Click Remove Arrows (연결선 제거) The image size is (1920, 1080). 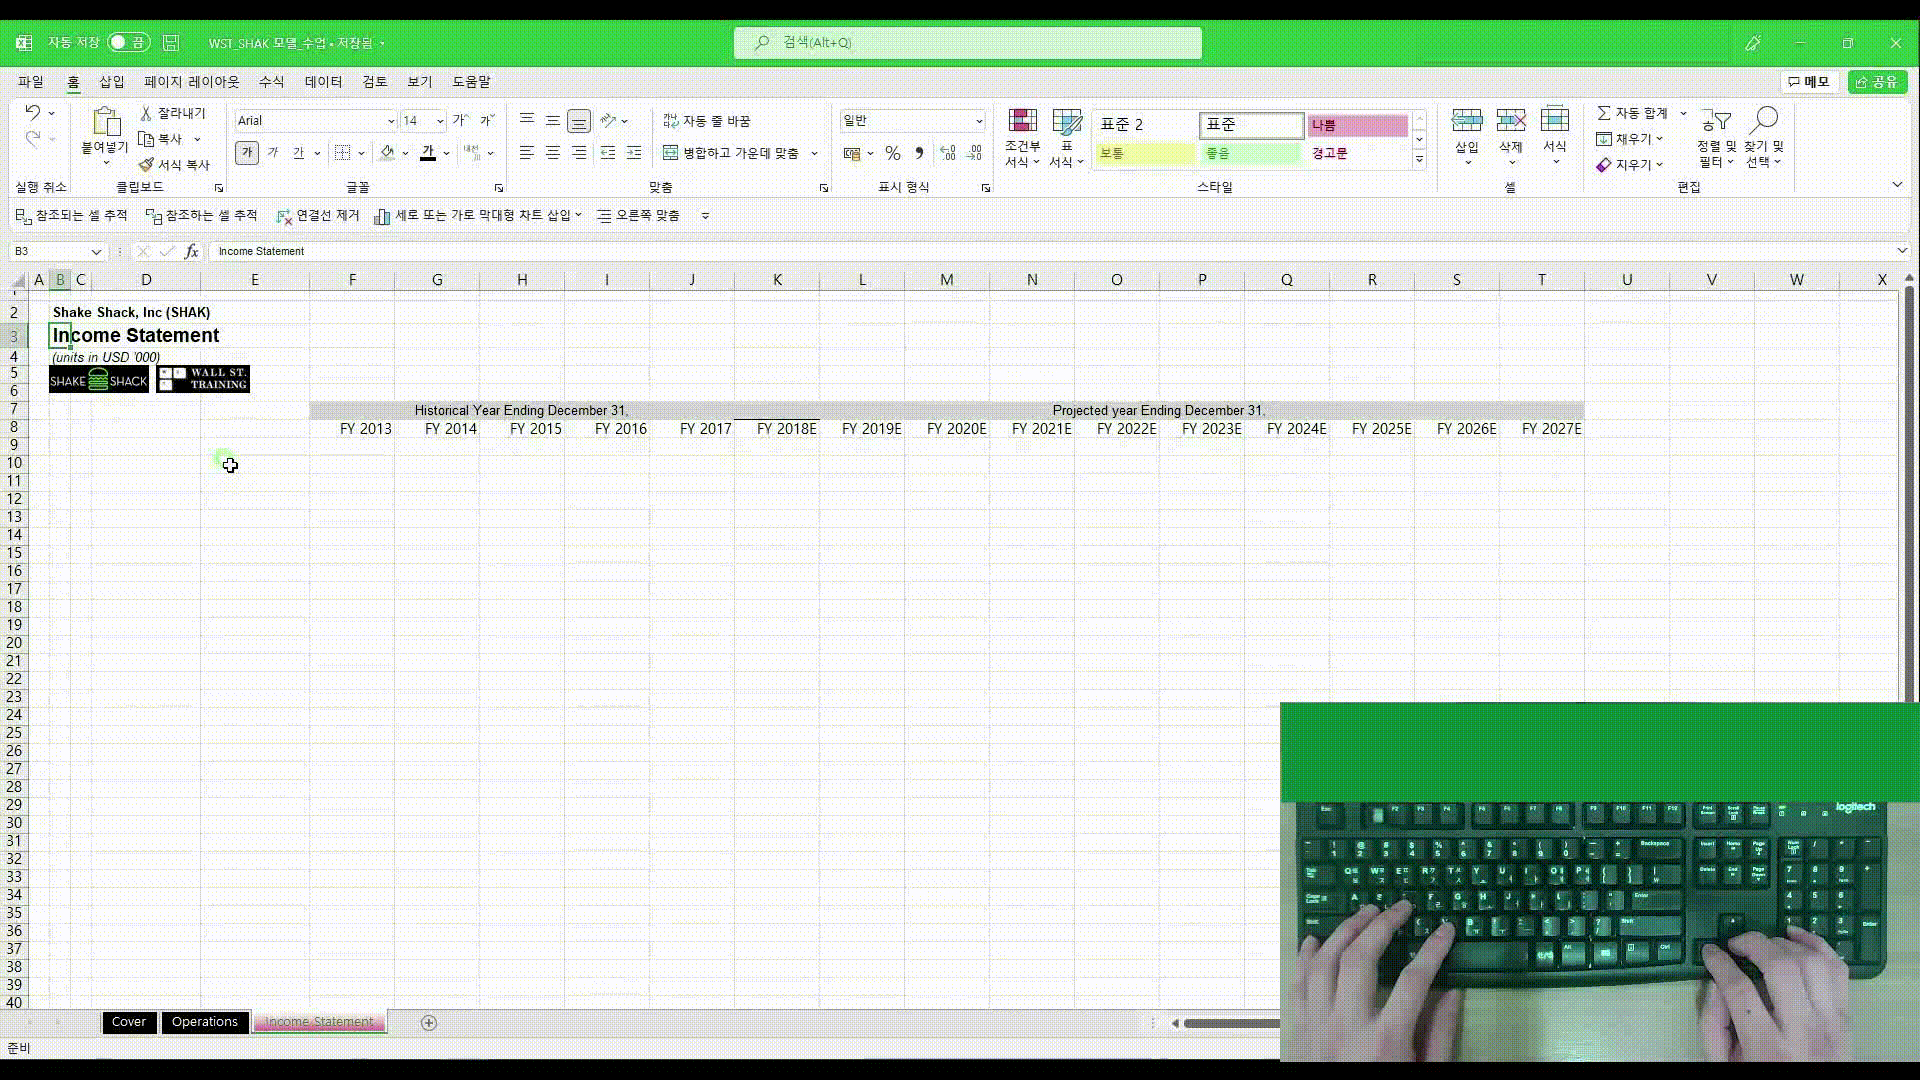[318, 215]
